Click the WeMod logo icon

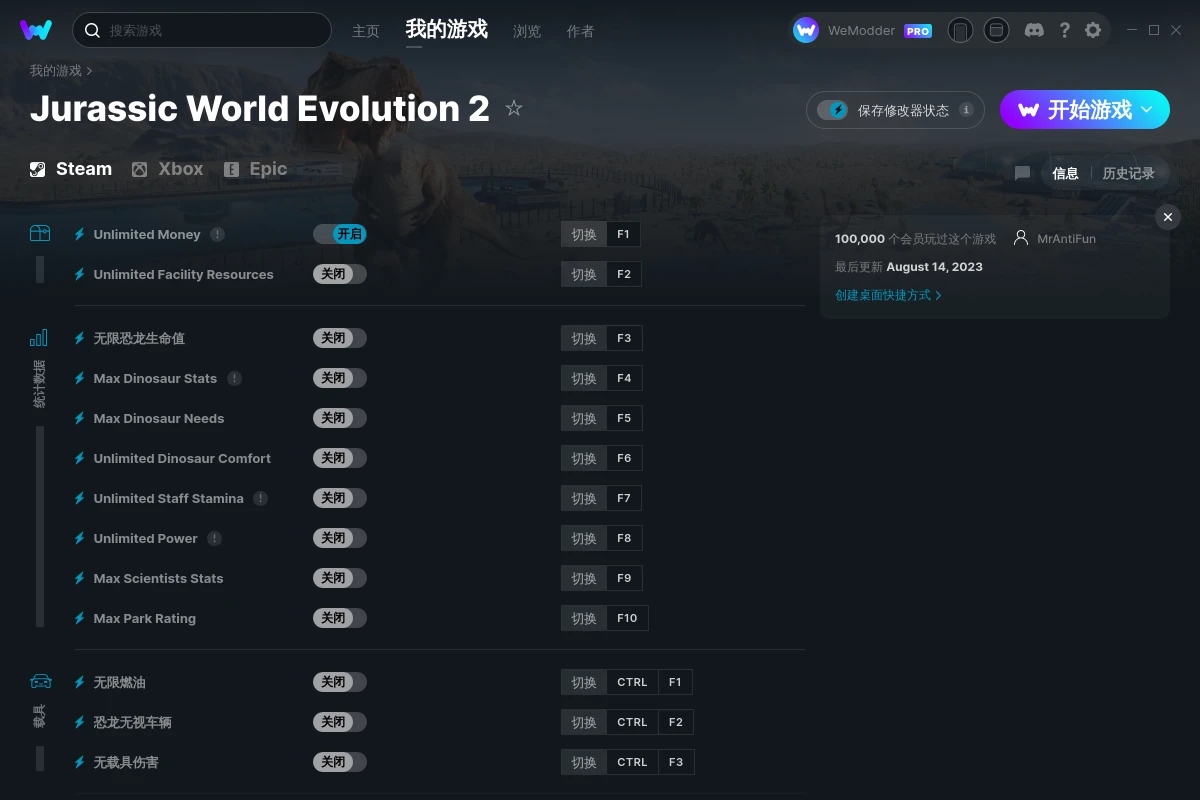pos(36,30)
